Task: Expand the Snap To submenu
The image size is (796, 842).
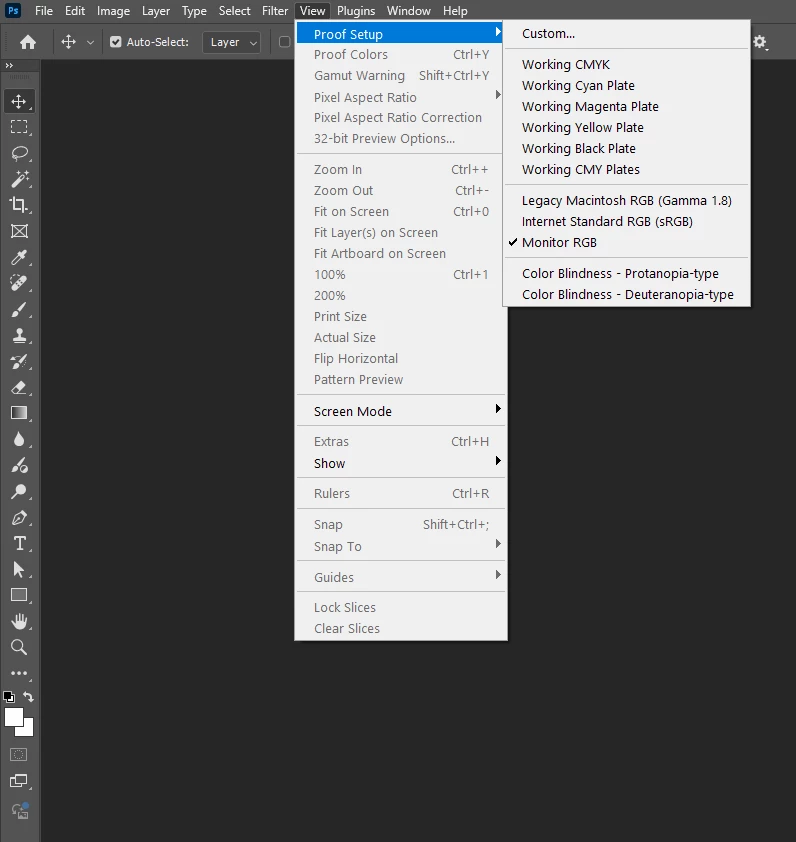Action: click(401, 546)
